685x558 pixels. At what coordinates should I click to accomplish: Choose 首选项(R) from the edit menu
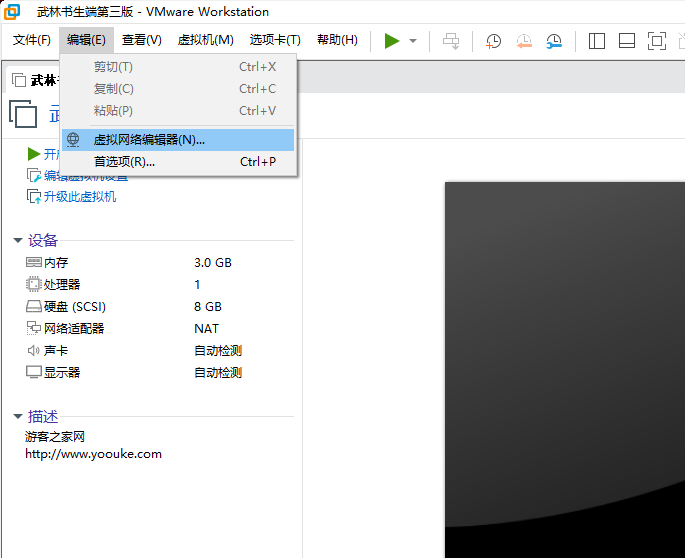click(x=124, y=162)
